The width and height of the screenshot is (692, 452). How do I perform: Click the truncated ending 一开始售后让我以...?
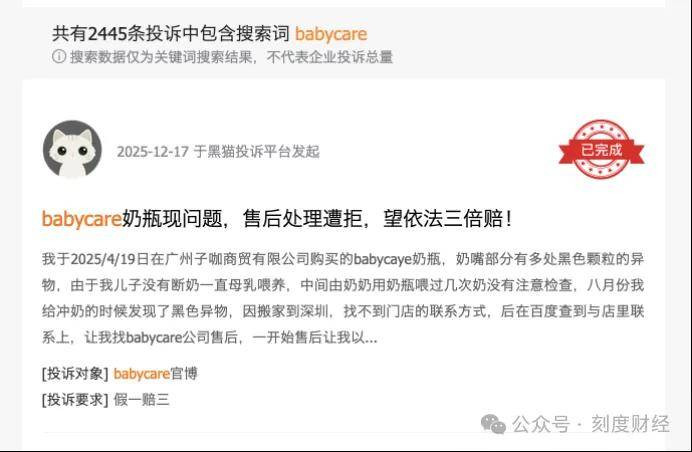(315, 338)
